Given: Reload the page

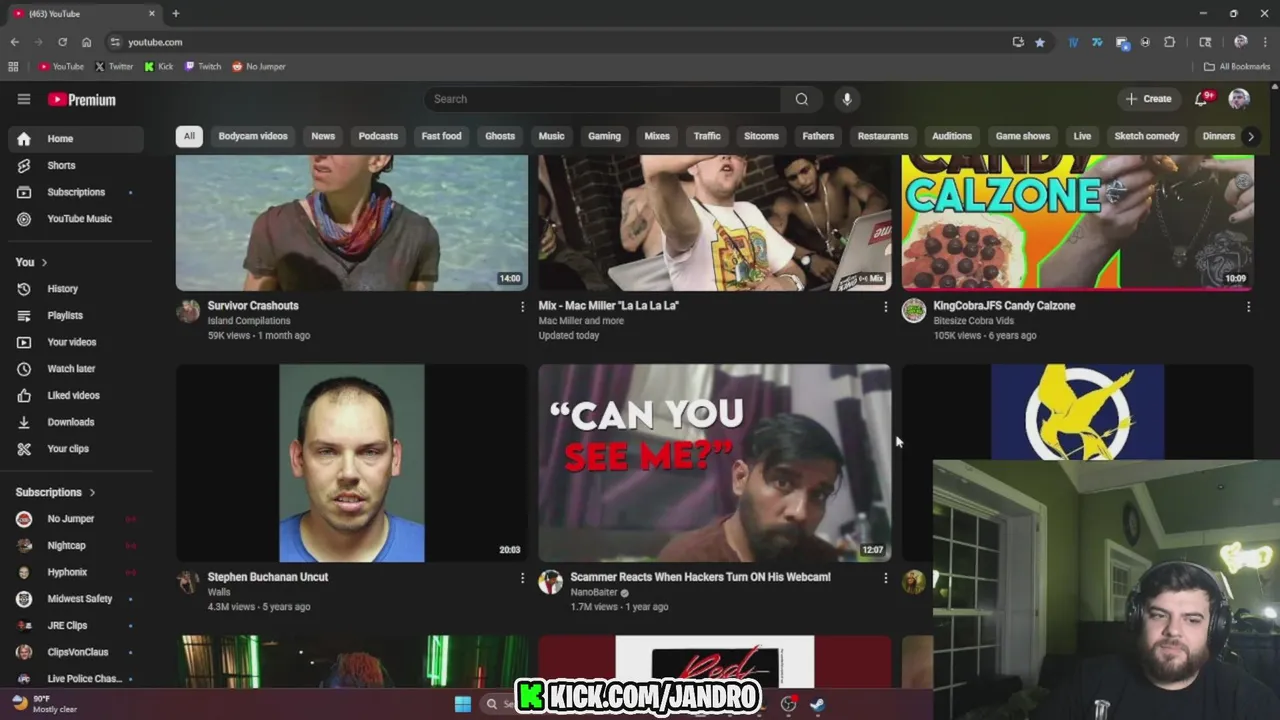Looking at the screenshot, I should (x=62, y=42).
